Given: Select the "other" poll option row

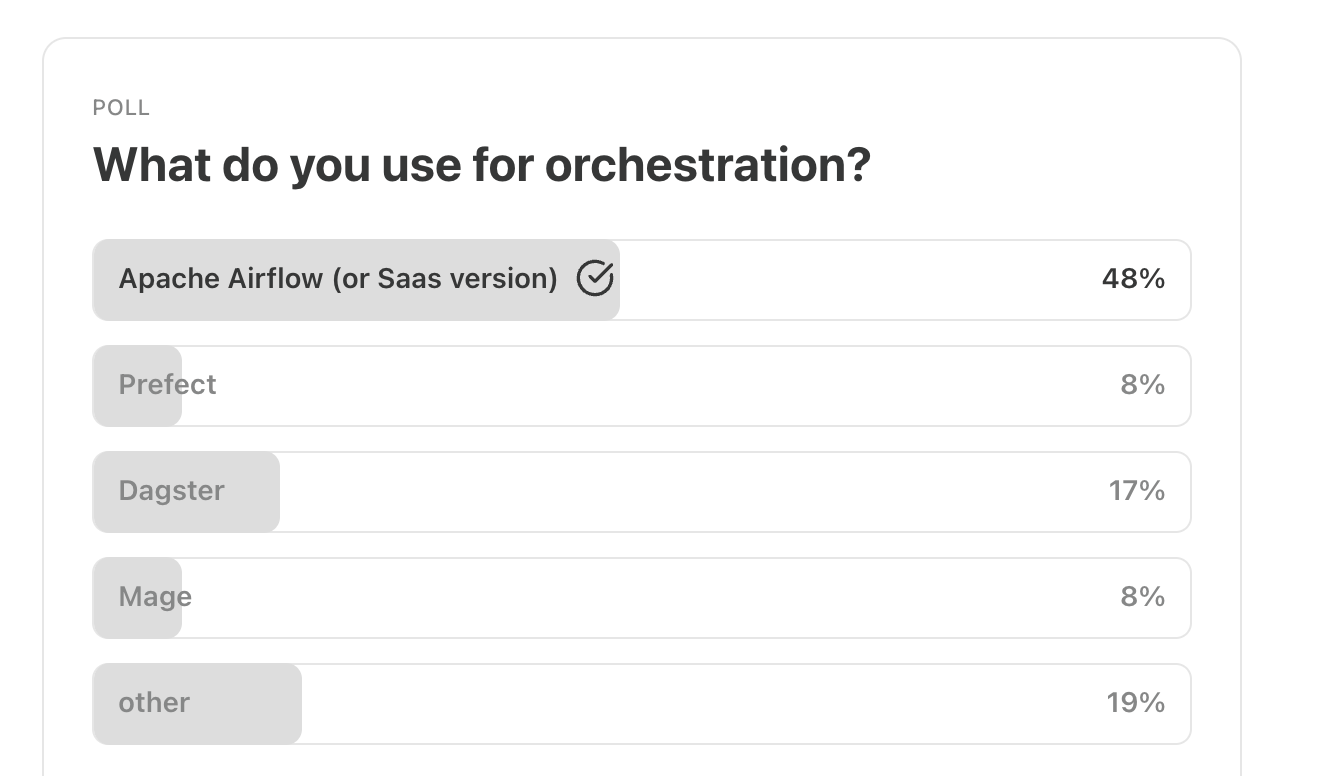Looking at the screenshot, I should click(640, 704).
